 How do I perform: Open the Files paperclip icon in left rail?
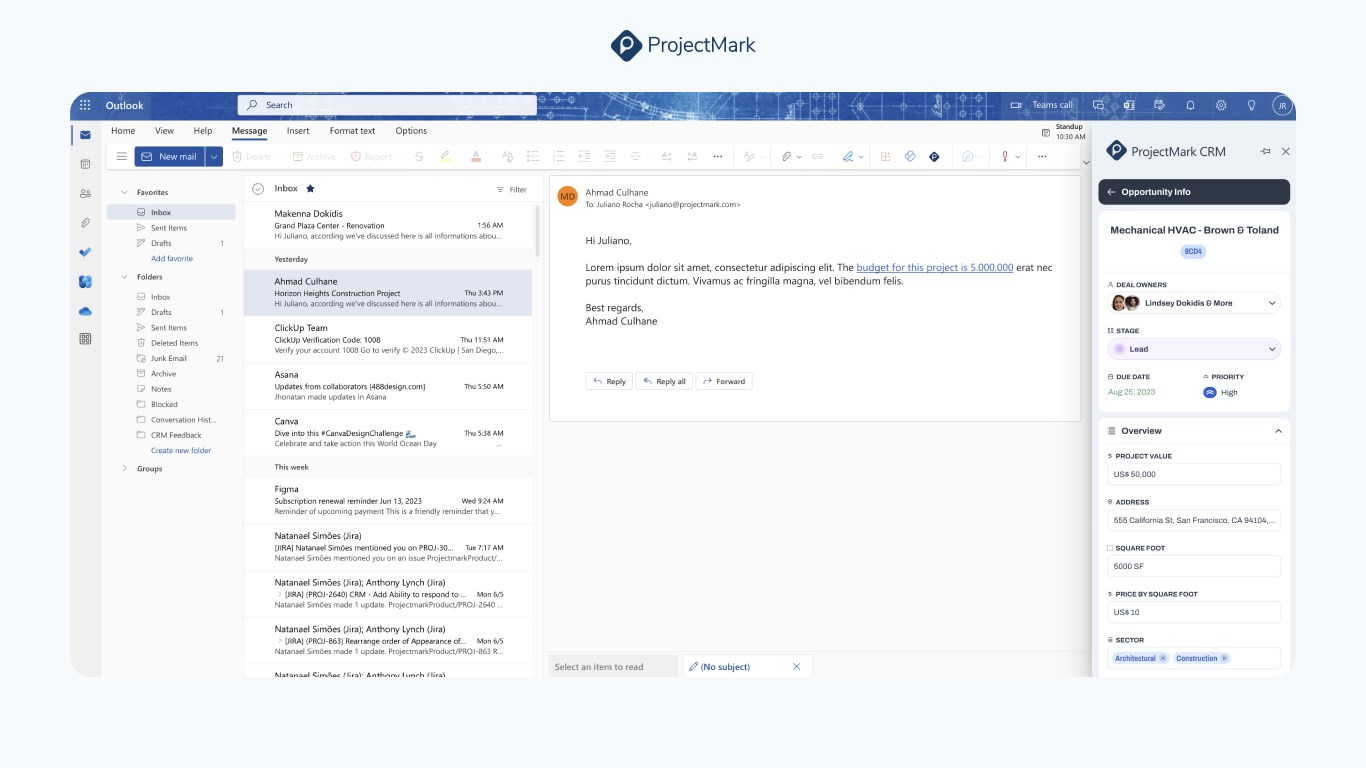point(85,223)
